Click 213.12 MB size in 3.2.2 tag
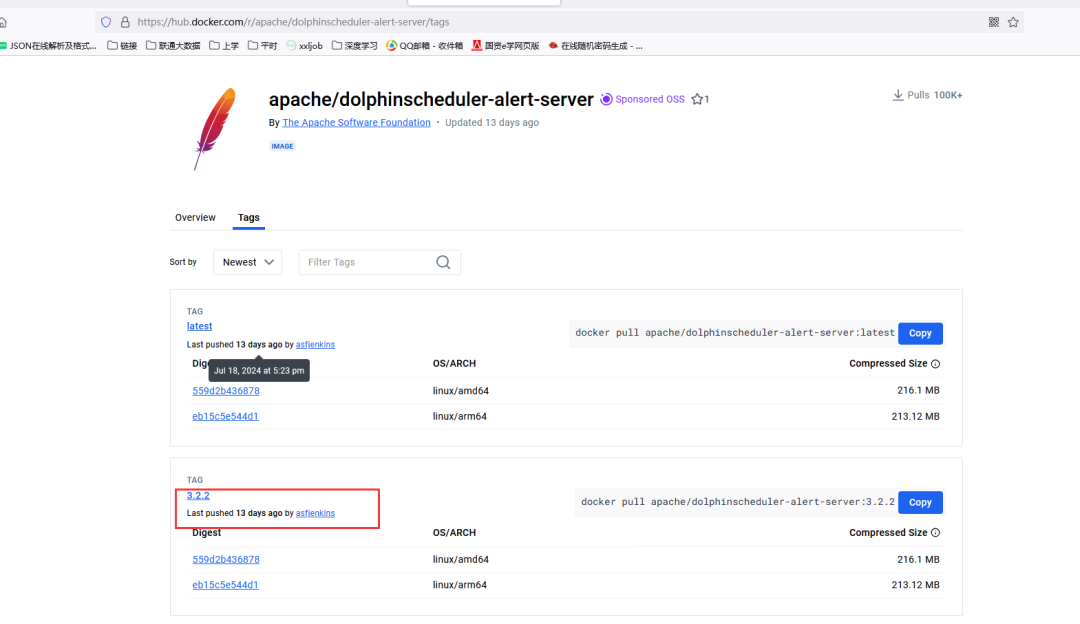The width and height of the screenshot is (1080, 624). coord(915,585)
